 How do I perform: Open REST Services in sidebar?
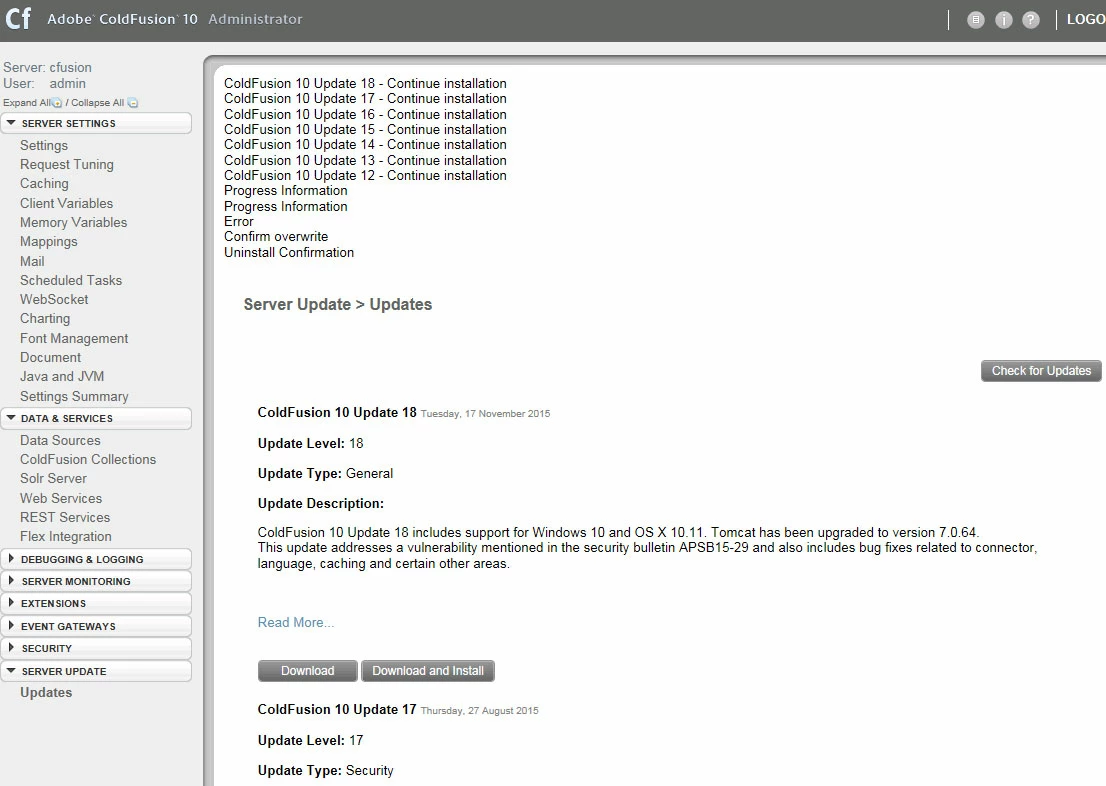click(65, 517)
